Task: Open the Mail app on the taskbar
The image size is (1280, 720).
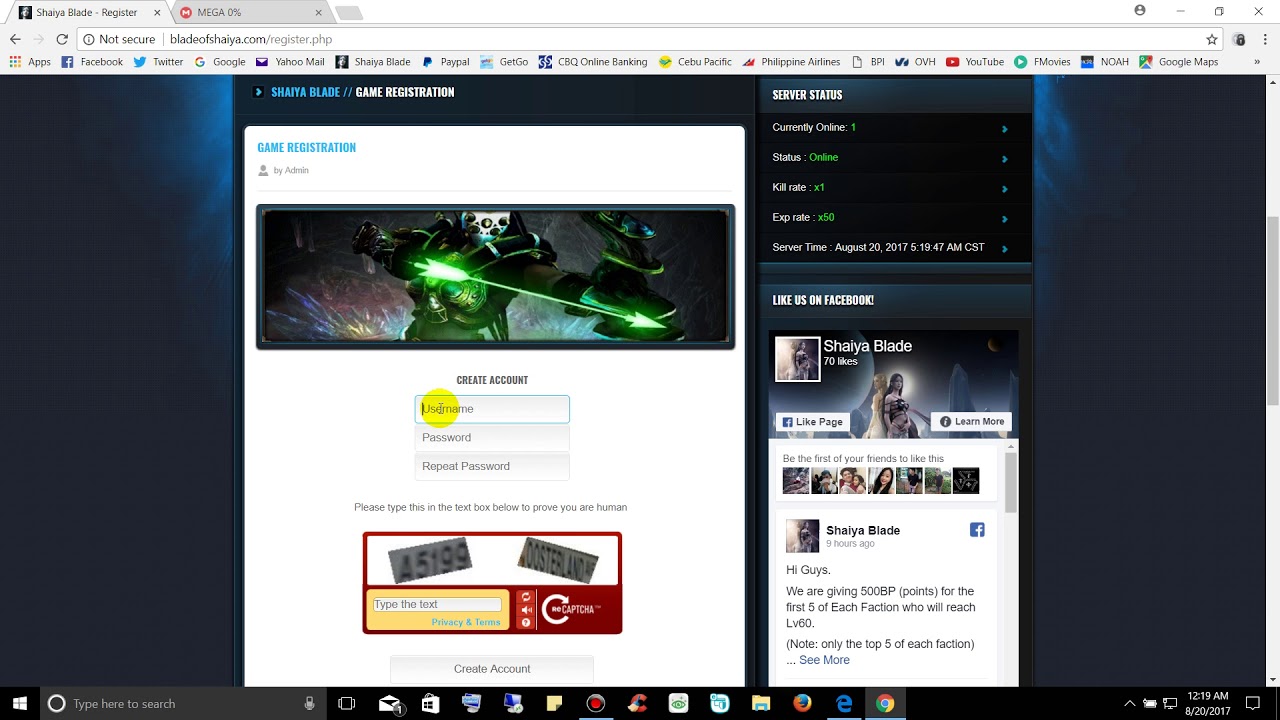Action: point(390,703)
